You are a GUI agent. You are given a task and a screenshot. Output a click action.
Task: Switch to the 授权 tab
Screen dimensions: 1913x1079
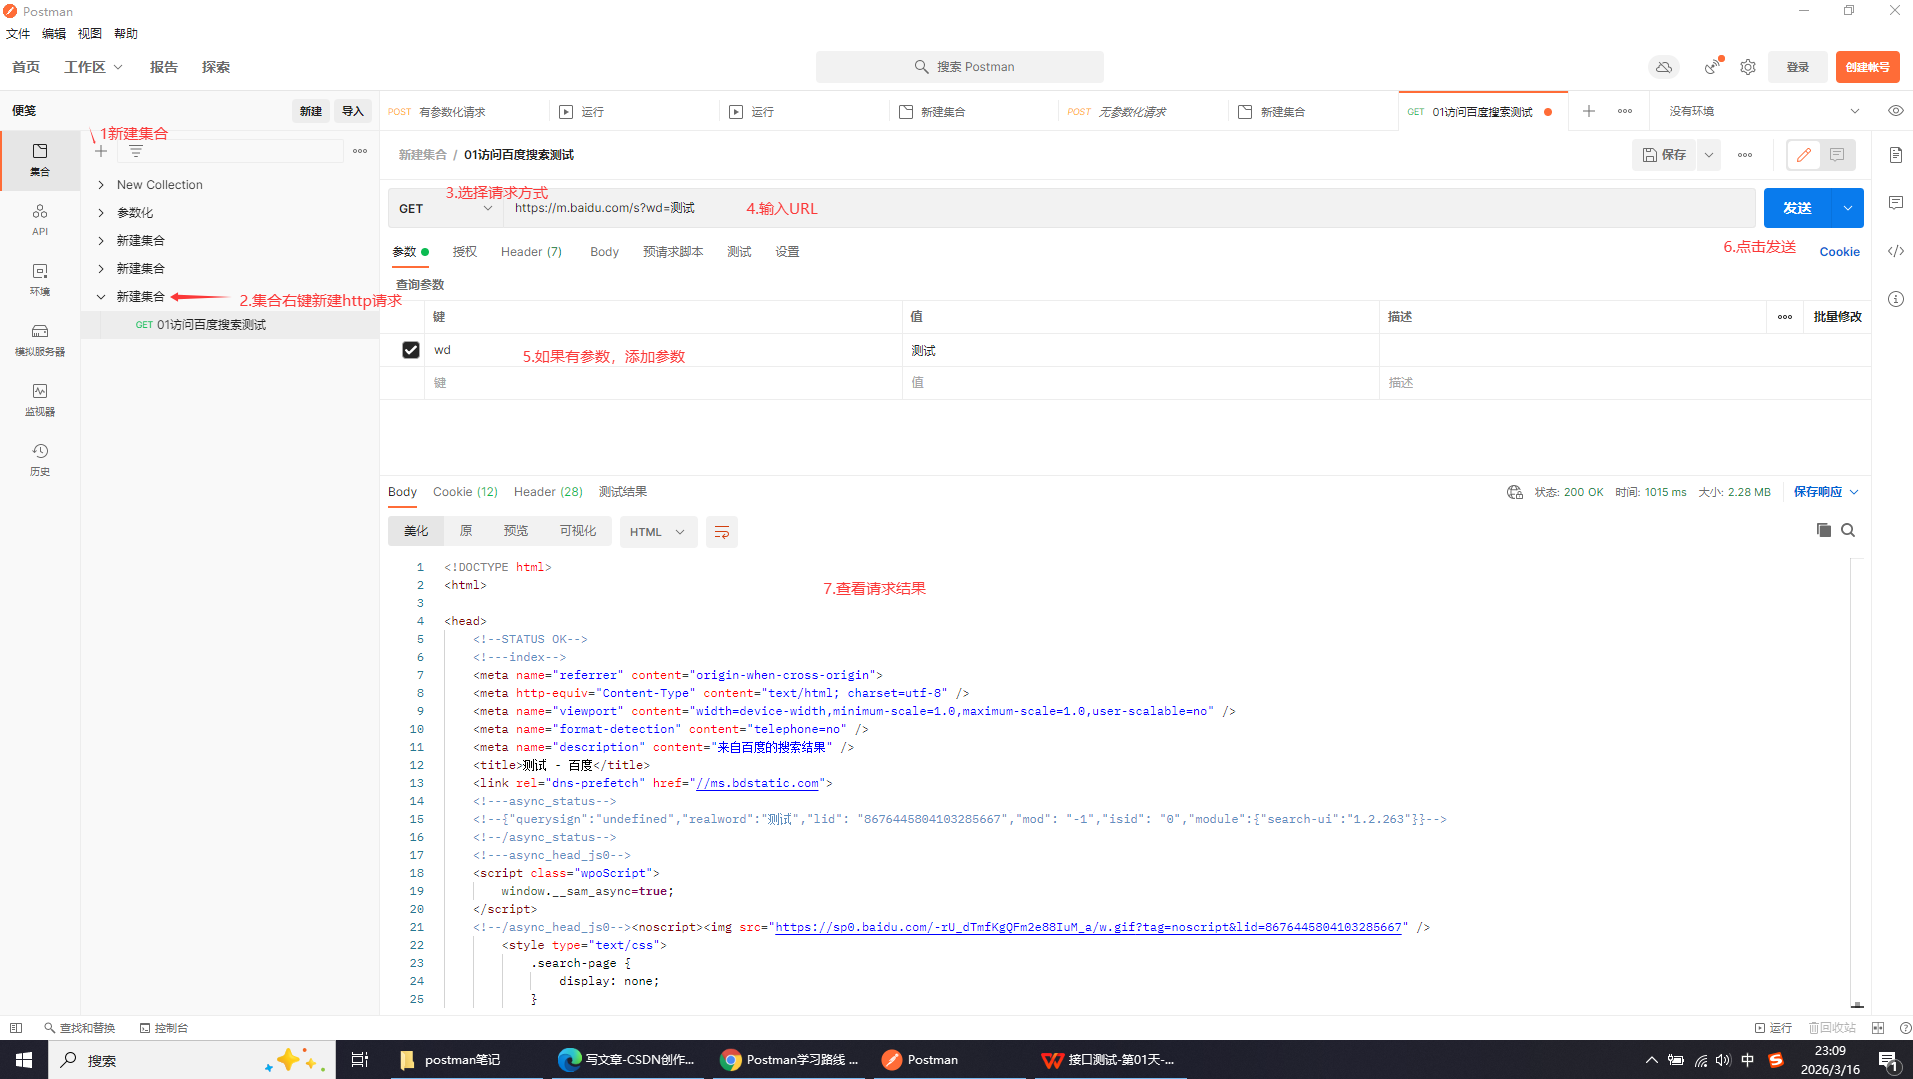click(465, 252)
